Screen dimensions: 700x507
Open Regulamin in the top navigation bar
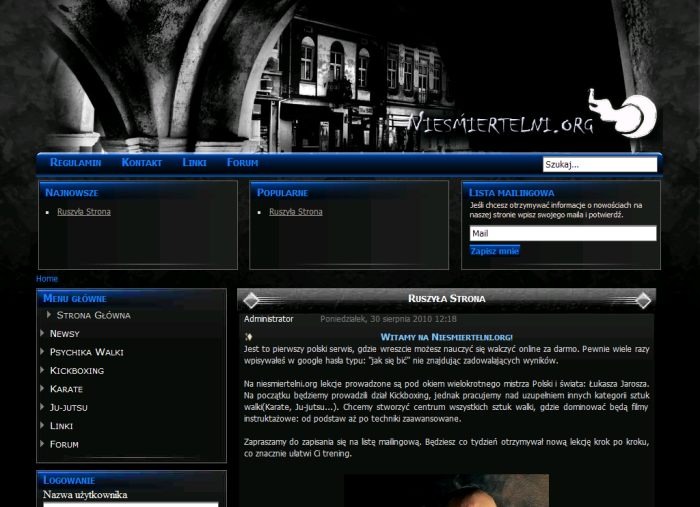tap(75, 162)
